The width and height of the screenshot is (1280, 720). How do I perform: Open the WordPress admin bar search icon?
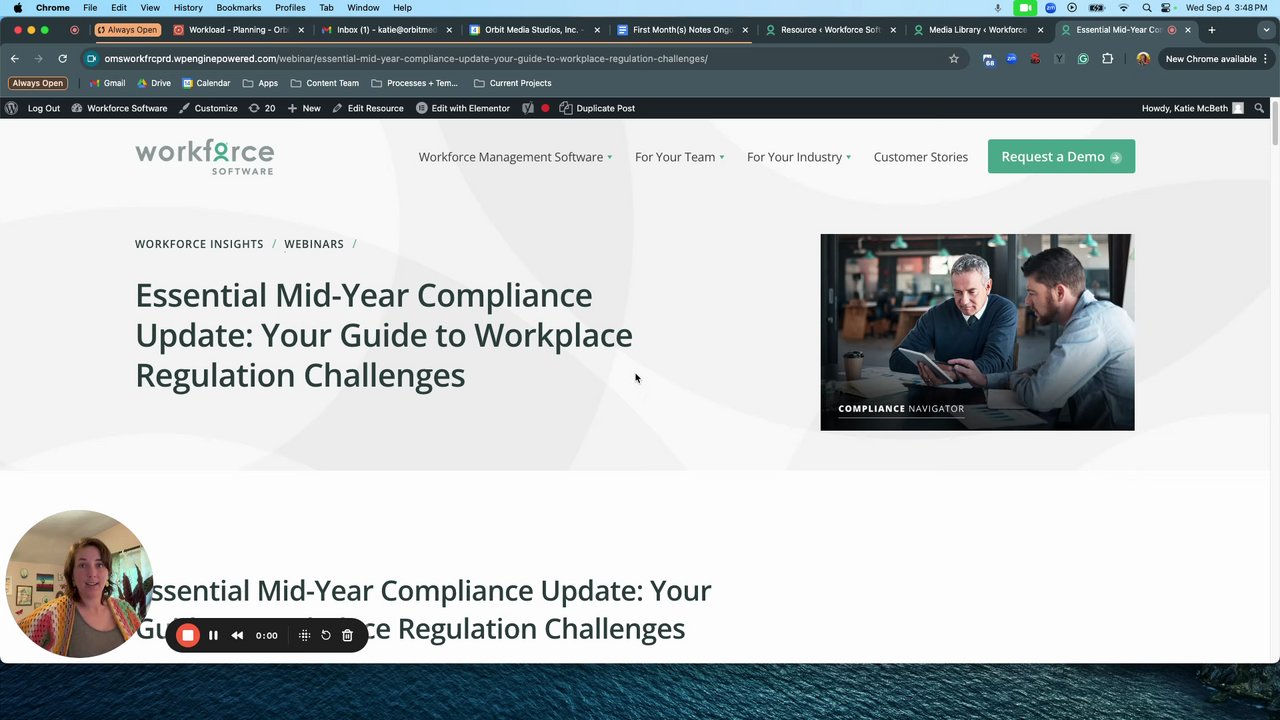click(x=1260, y=108)
